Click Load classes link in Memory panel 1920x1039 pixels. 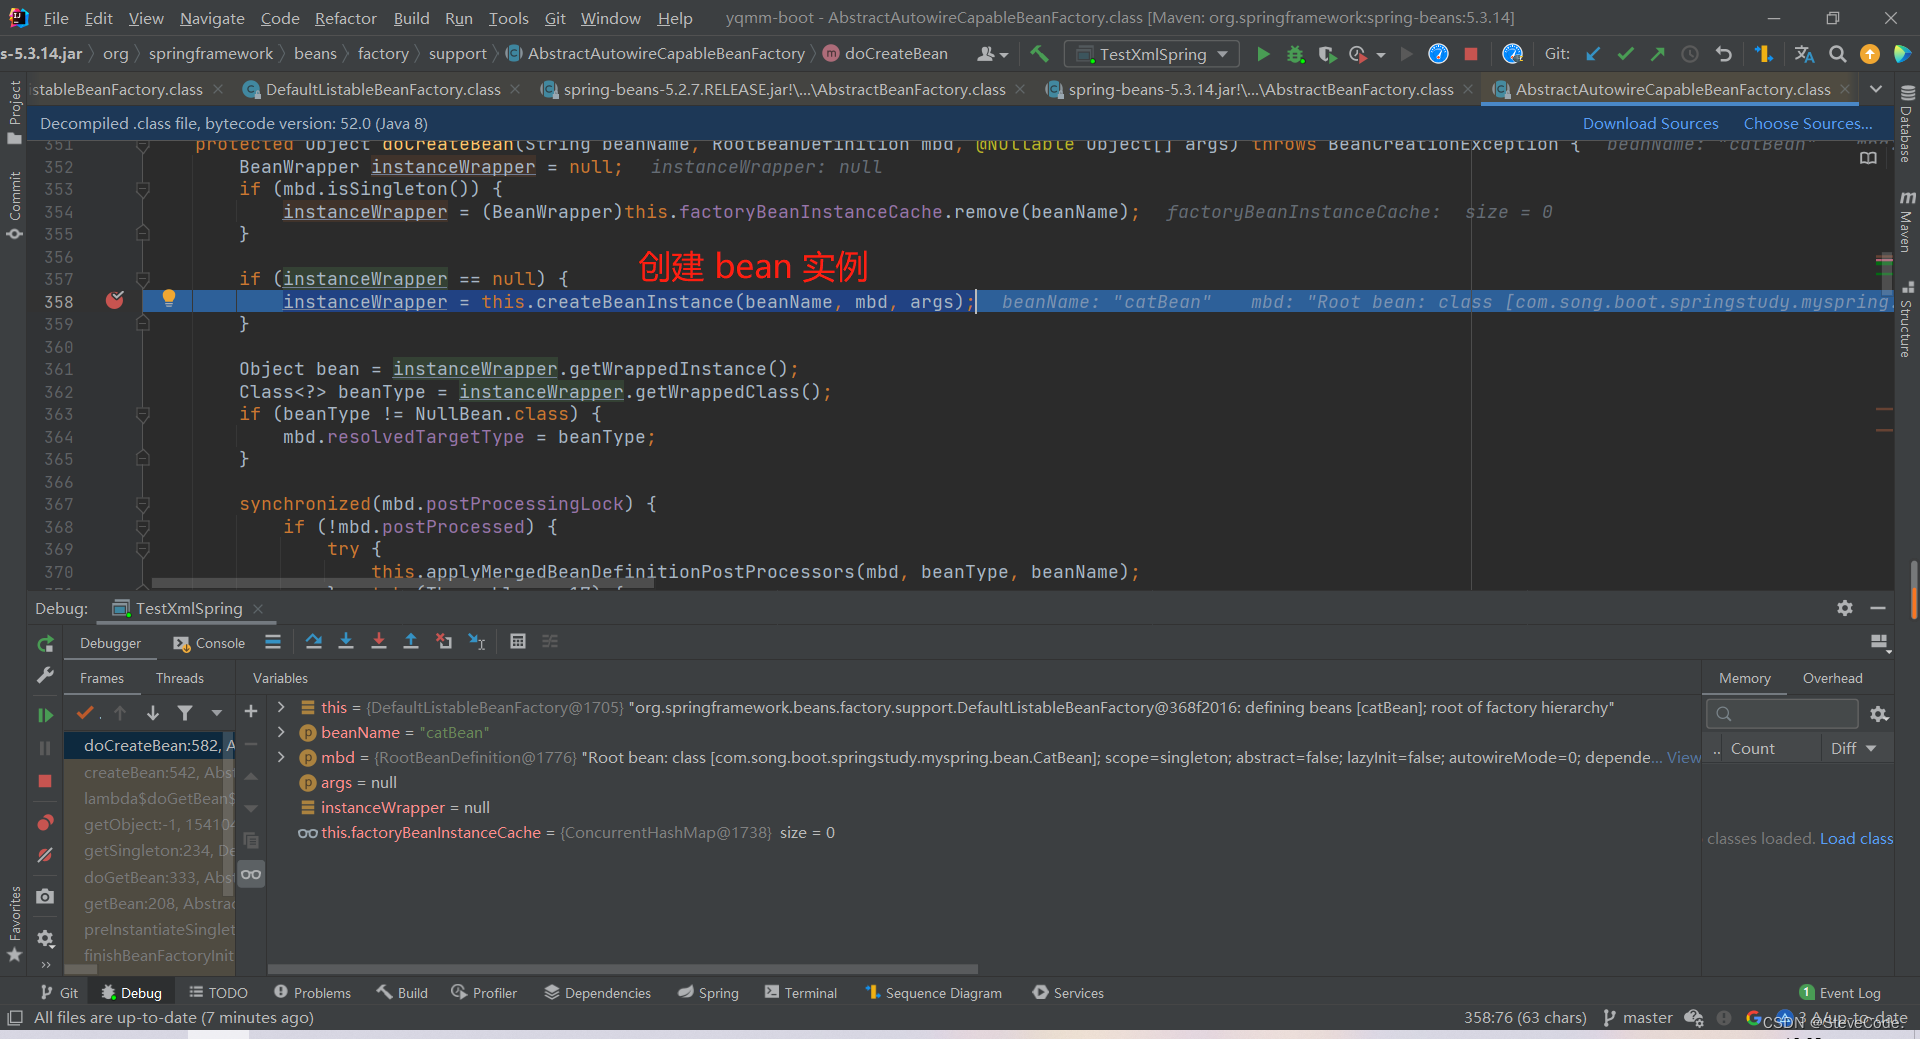[1856, 838]
